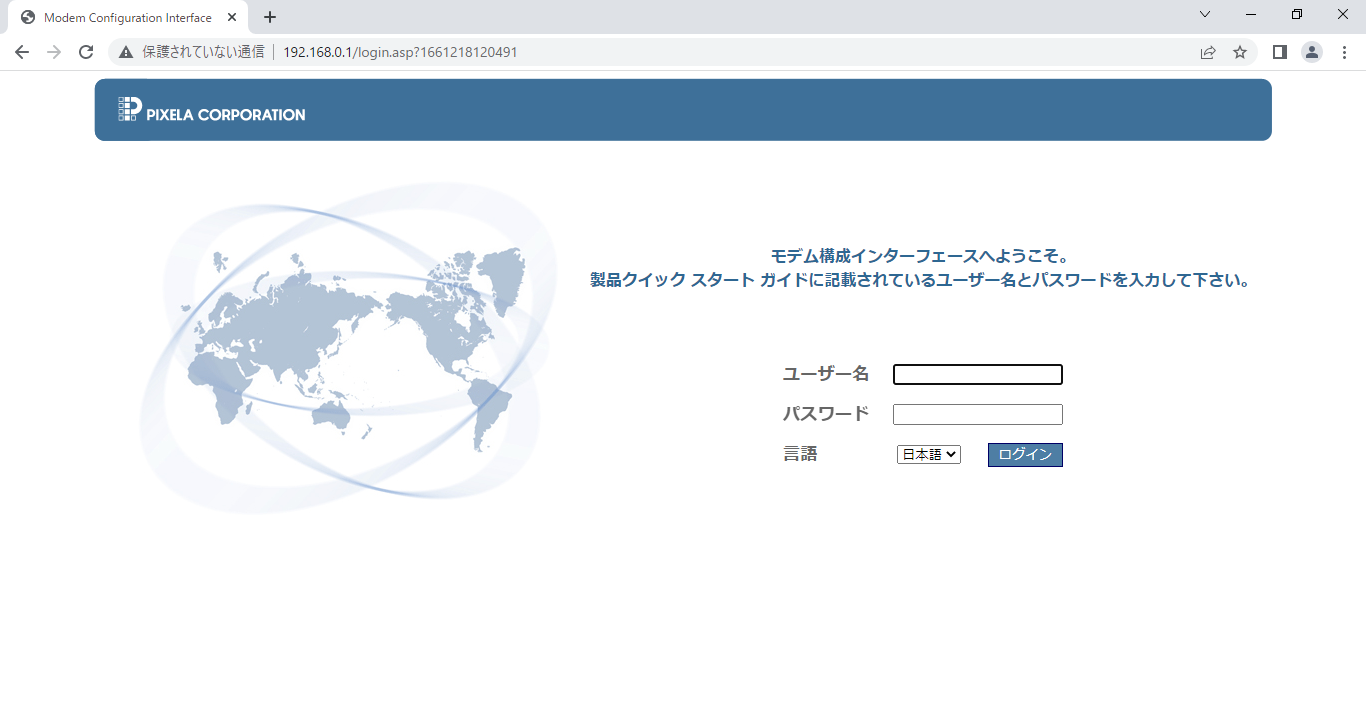Open a new browser tab
Viewport: 1366px width, 719px height.
[270, 17]
